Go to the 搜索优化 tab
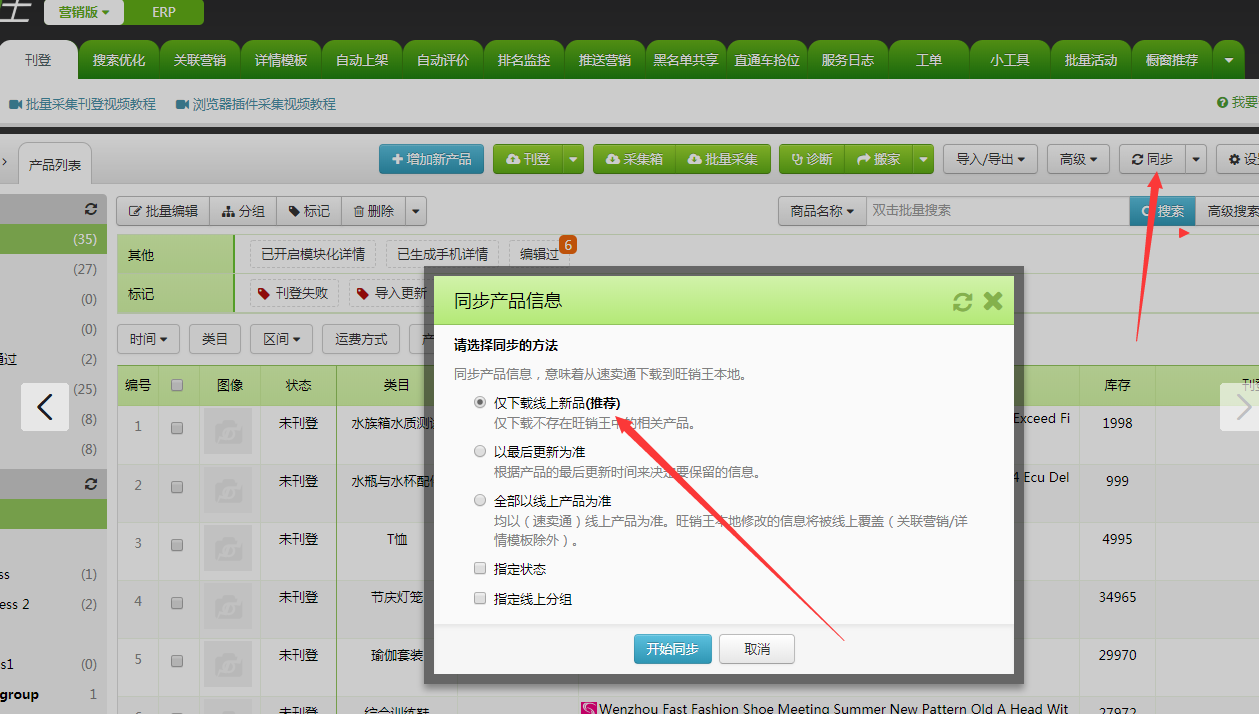 coord(119,60)
